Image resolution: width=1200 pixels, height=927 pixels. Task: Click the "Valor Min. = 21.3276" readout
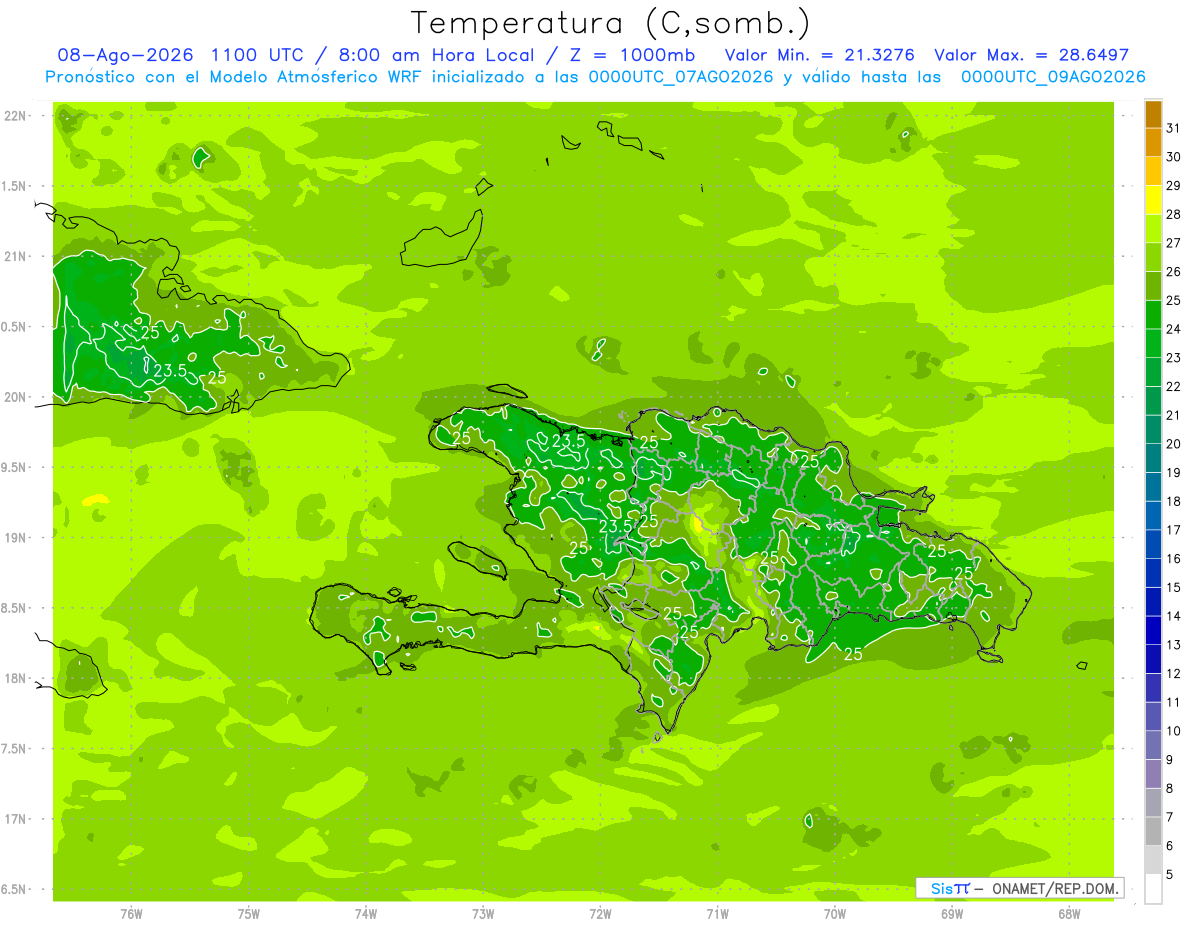(x=819, y=55)
